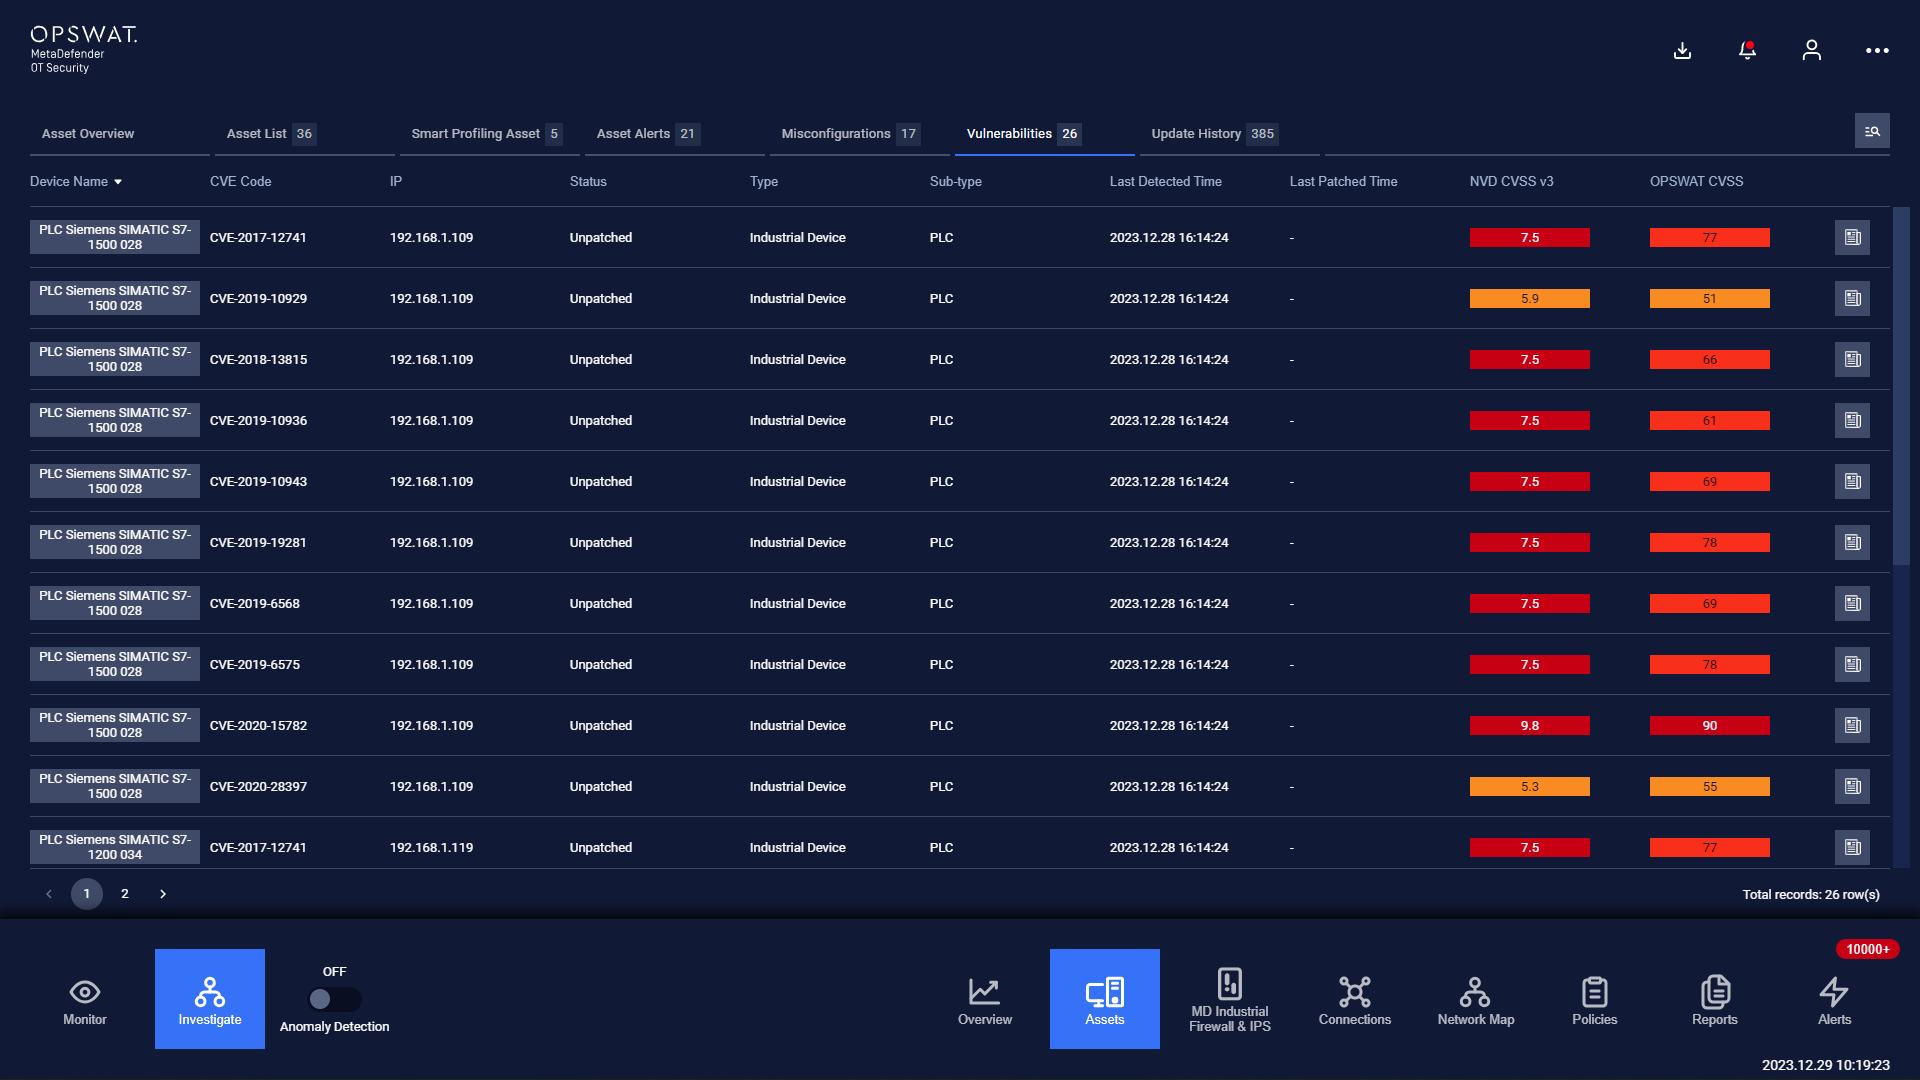Open details icon for CVE-2018-13815 row
This screenshot has height=1080, width=1920.
(1852, 359)
